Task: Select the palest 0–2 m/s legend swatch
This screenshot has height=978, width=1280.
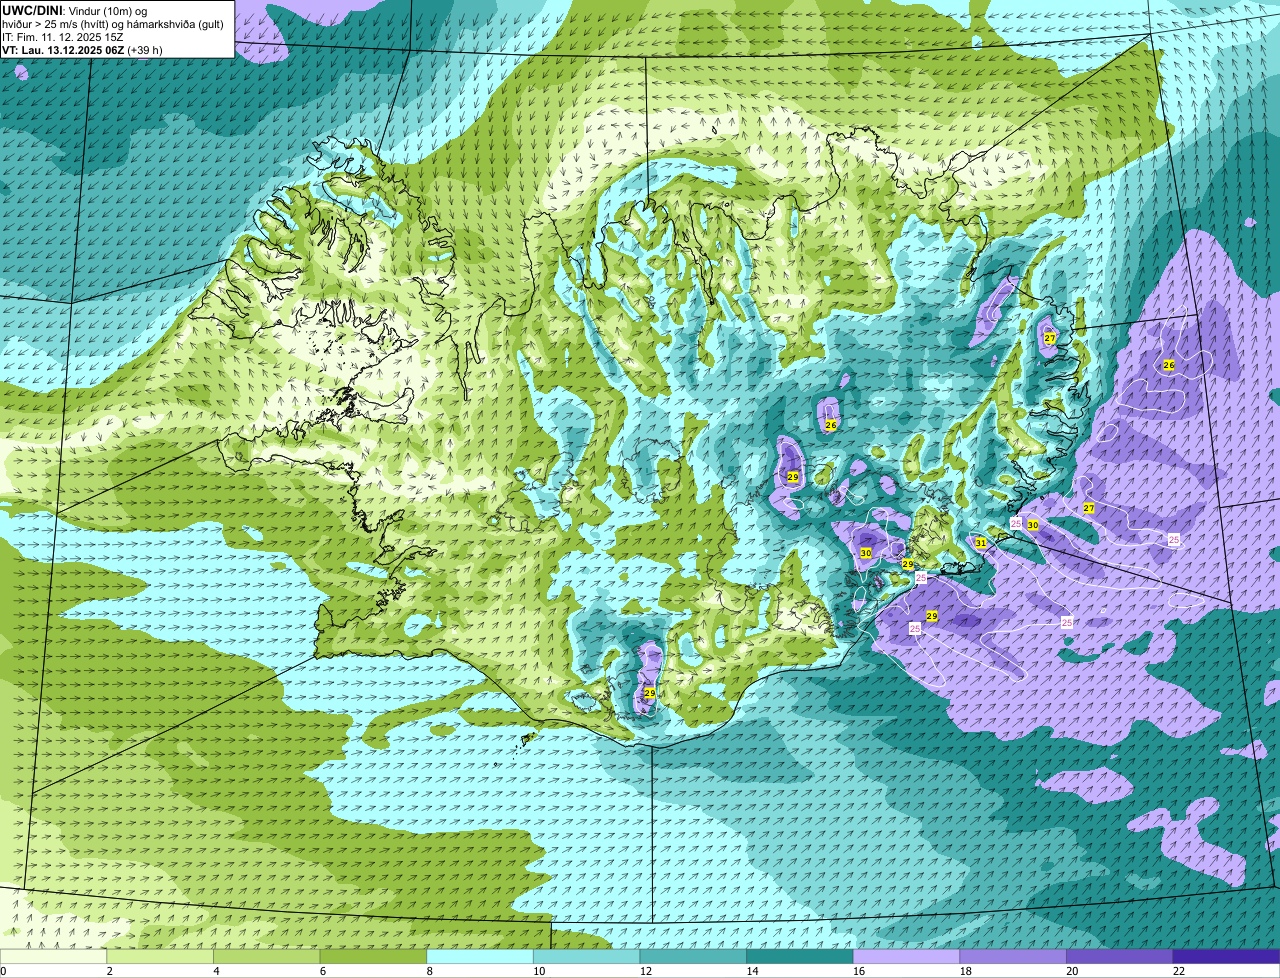Action: pos(53,956)
